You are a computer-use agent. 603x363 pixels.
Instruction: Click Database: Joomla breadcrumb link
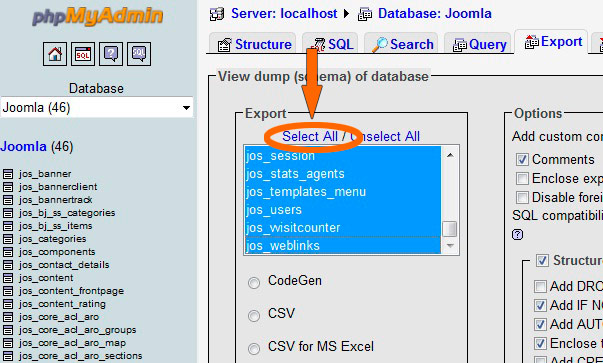pos(435,14)
